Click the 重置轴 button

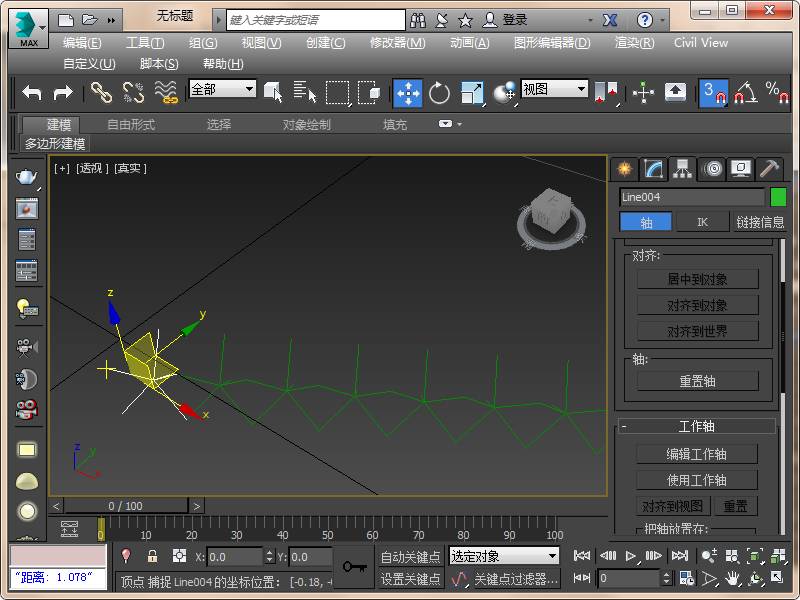(x=697, y=381)
